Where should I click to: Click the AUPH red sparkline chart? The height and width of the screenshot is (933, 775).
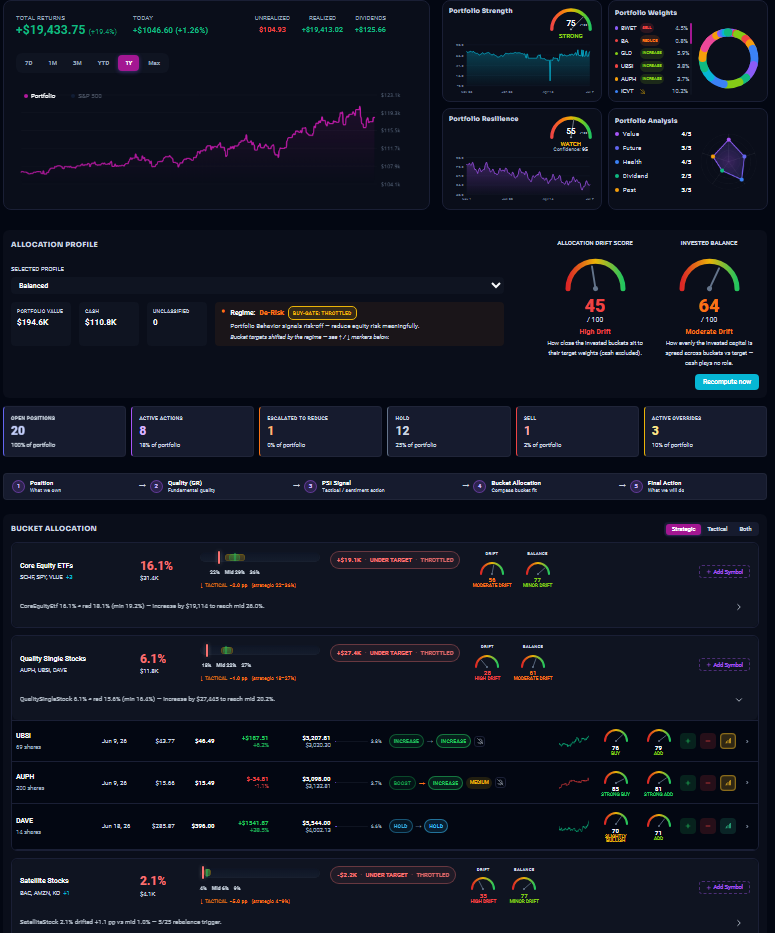pos(574,782)
